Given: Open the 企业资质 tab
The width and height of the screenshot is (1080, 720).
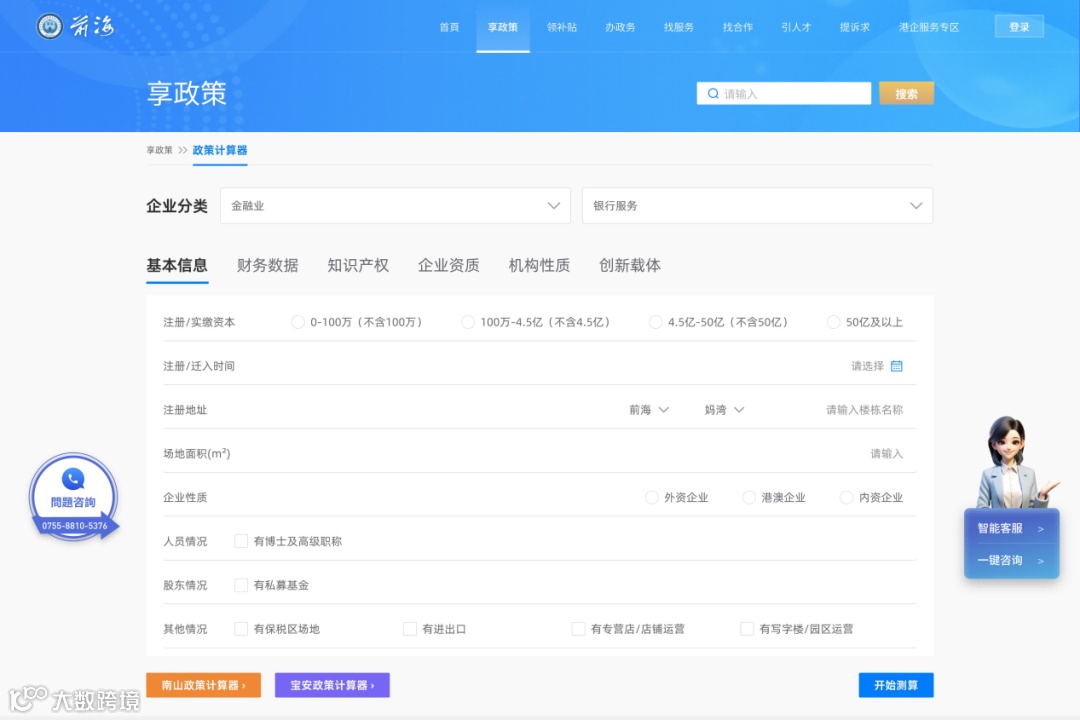Looking at the screenshot, I should (x=448, y=265).
